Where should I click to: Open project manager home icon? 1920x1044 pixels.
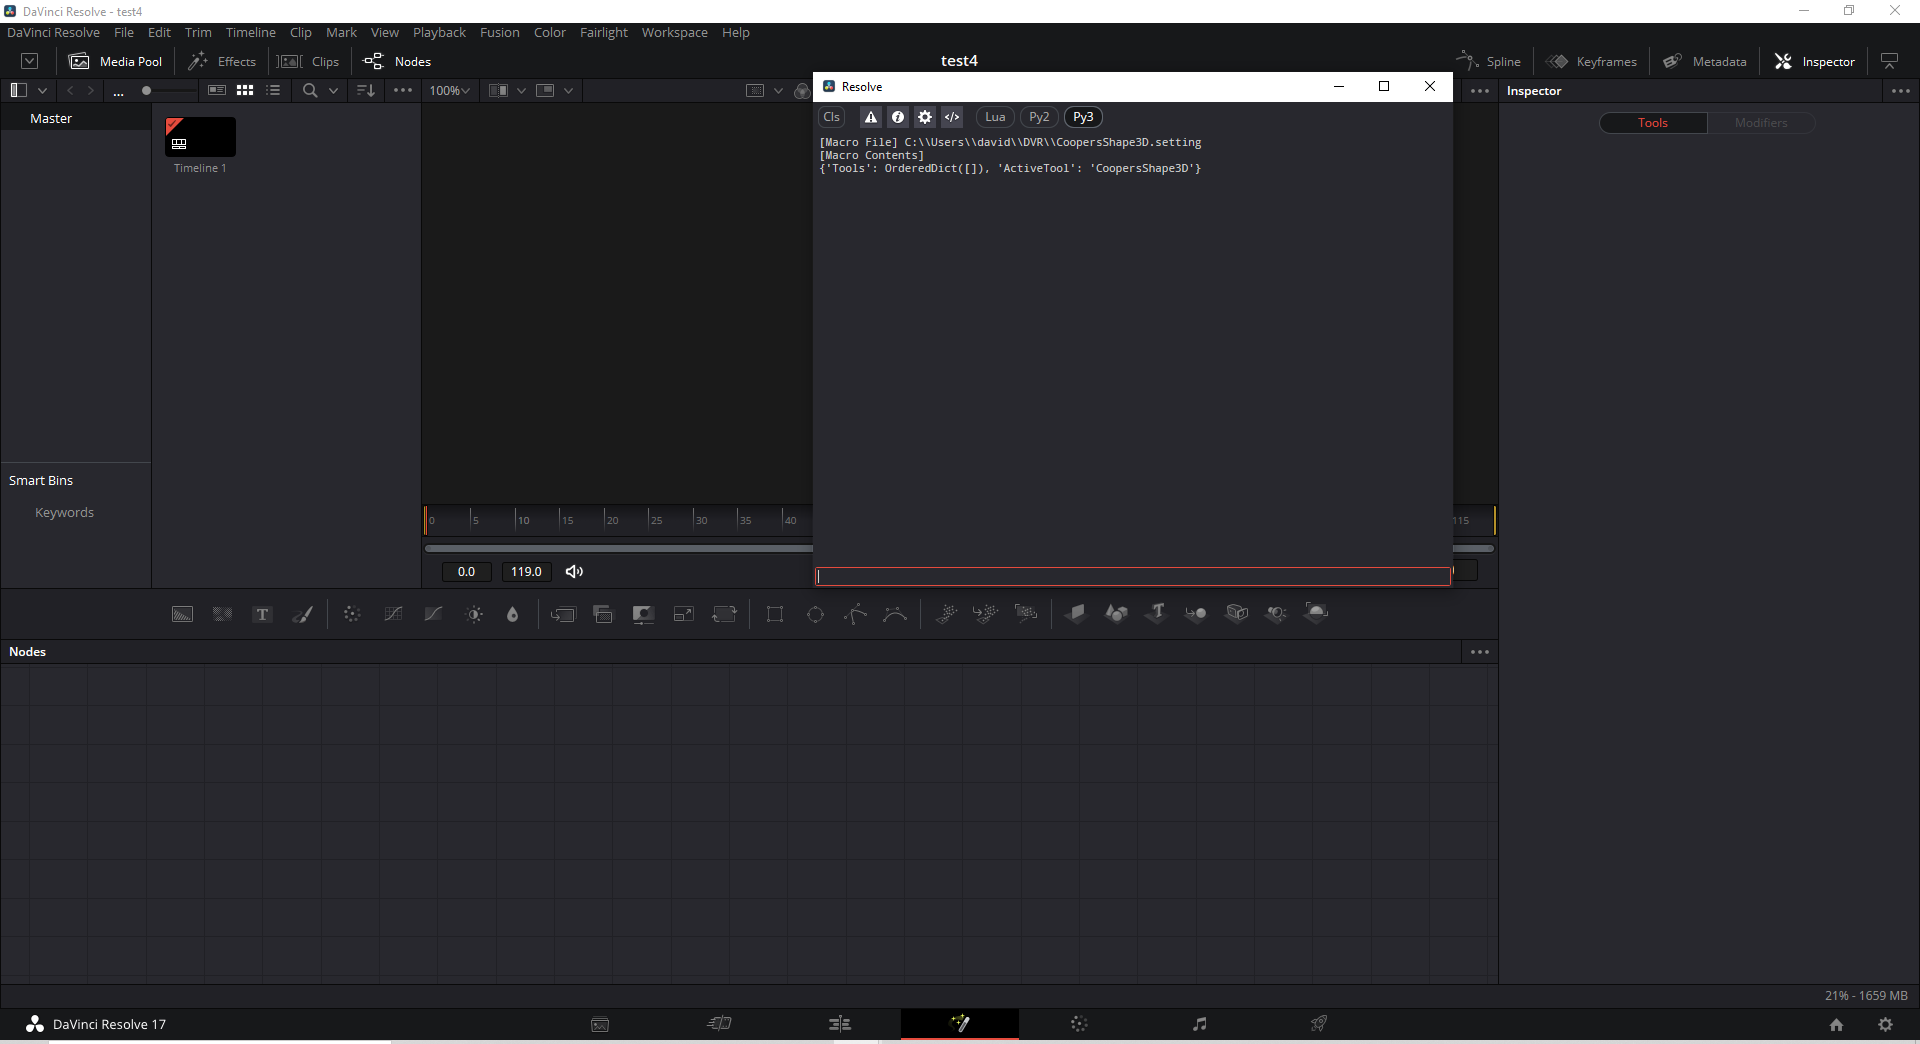1836,1024
